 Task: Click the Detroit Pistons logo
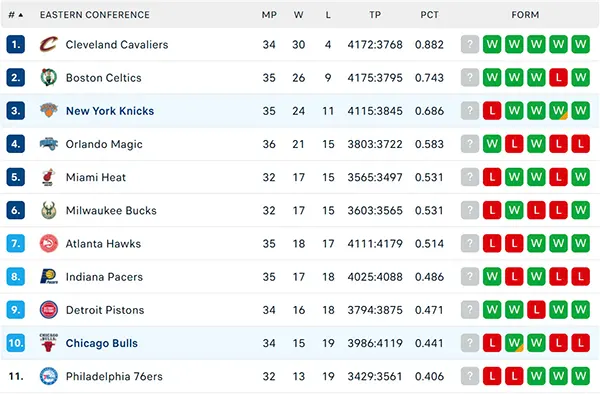click(49, 310)
